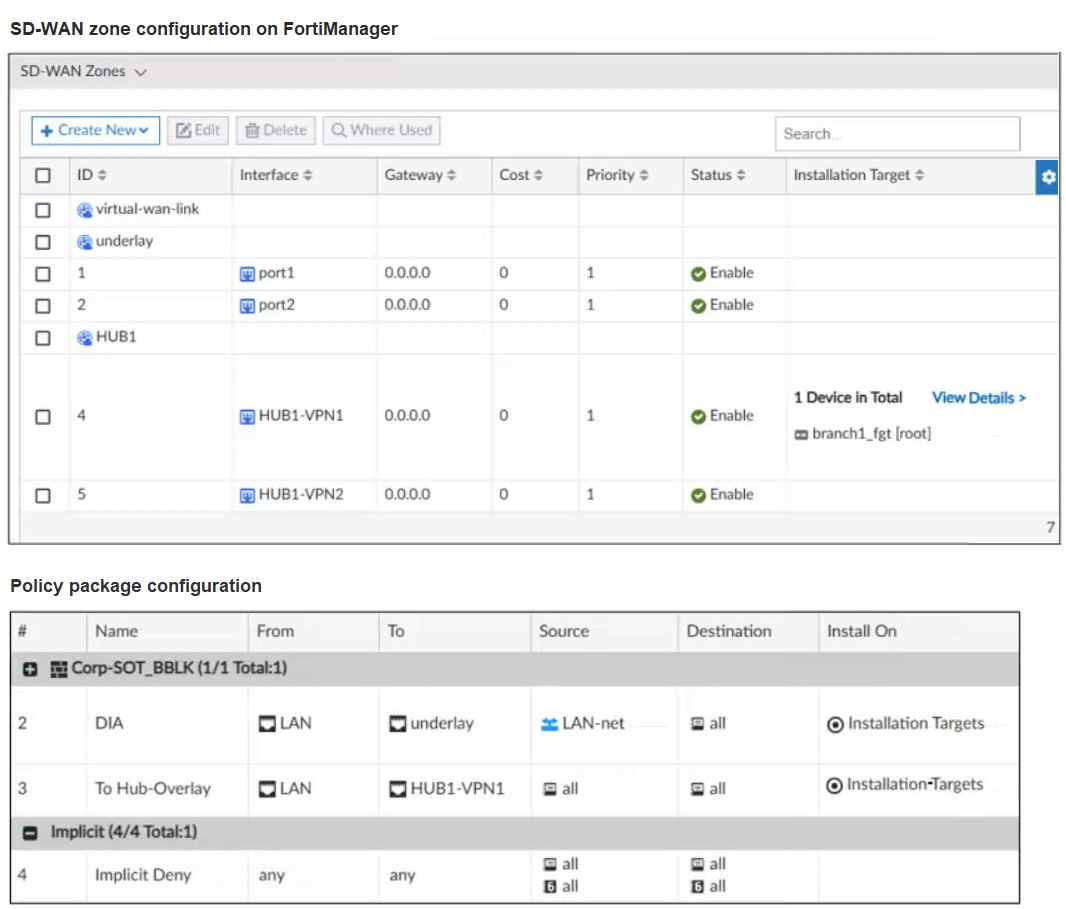Click IPv6 source all icon in Implicit Deny
The image size is (1066, 909).
[550, 887]
